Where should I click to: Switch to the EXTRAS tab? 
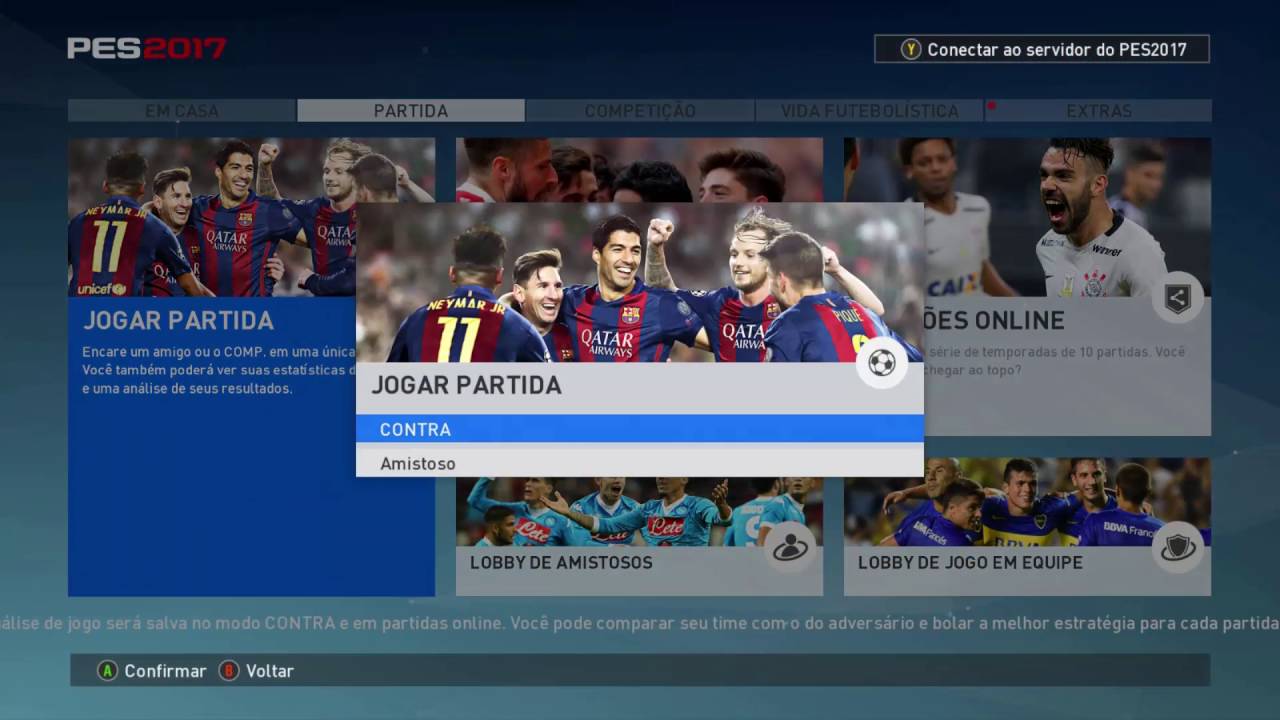coord(1098,111)
